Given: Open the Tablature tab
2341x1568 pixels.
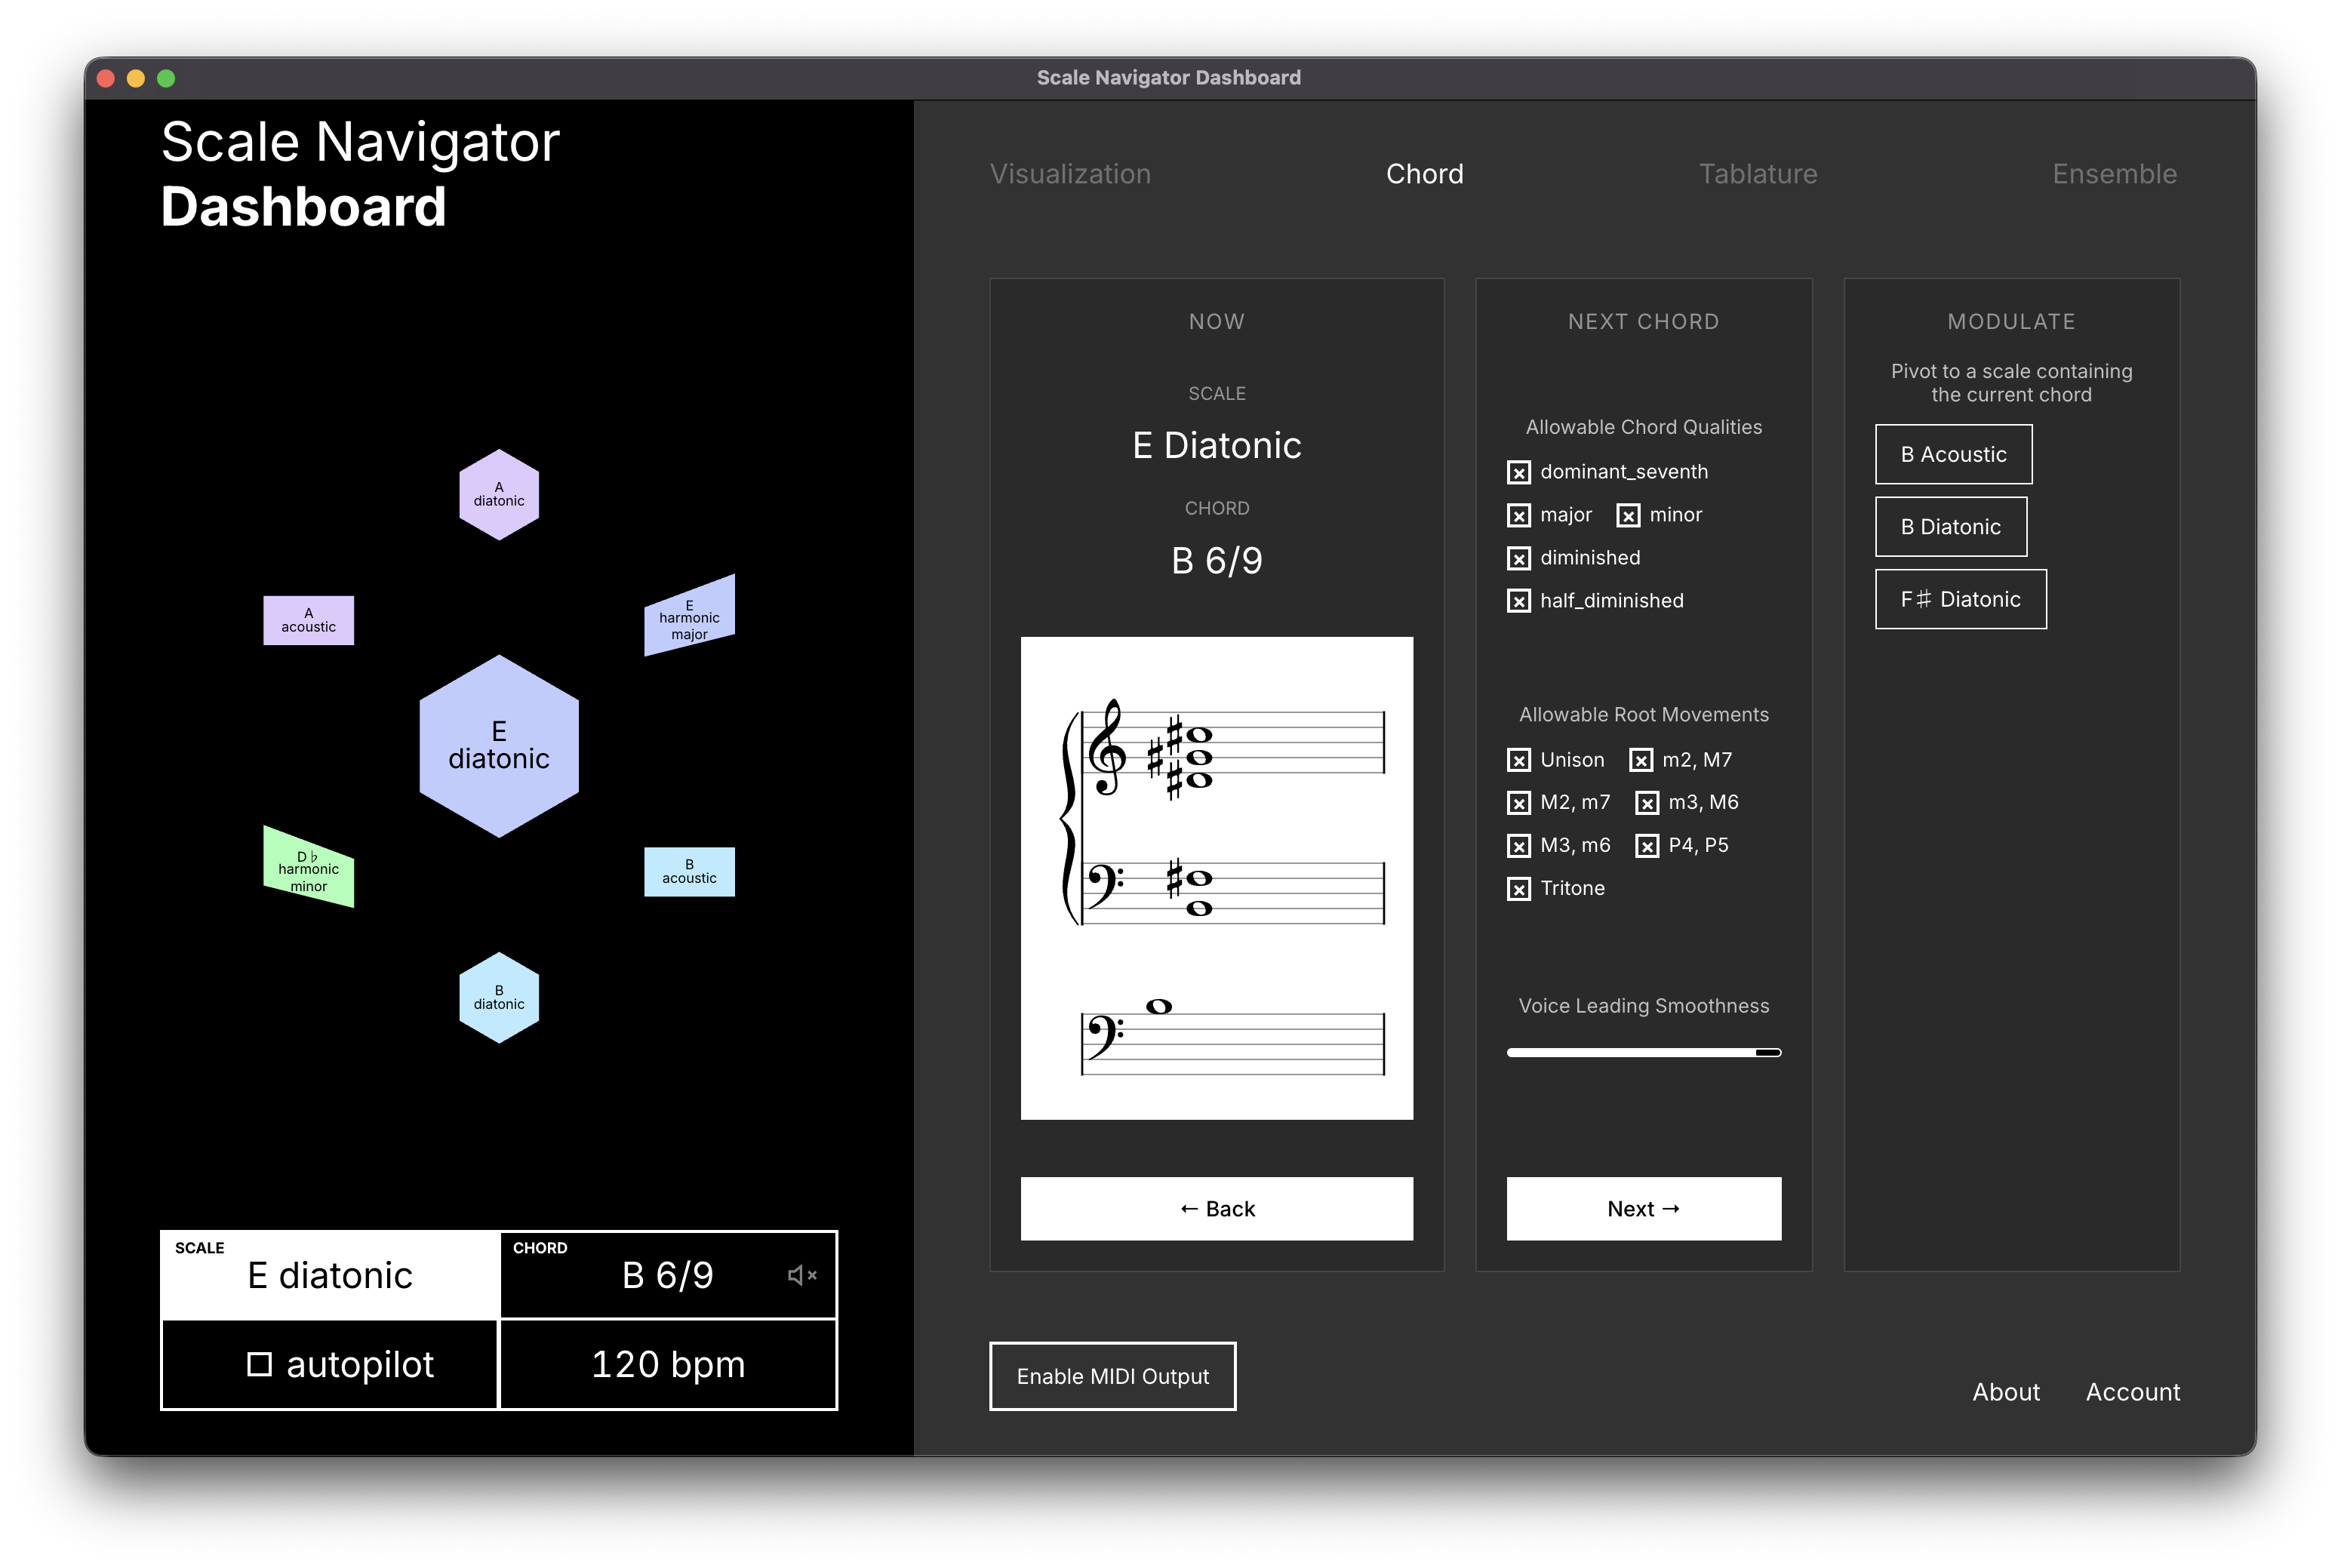Looking at the screenshot, I should tap(1758, 173).
